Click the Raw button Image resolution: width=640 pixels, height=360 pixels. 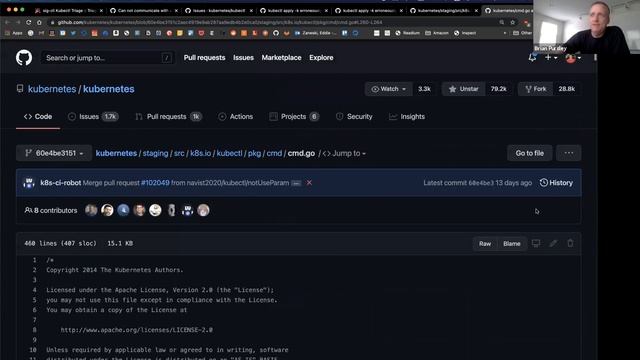(x=485, y=244)
